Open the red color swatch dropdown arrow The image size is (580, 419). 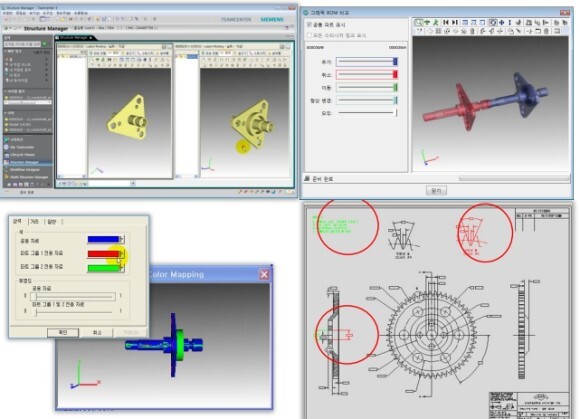[122, 253]
